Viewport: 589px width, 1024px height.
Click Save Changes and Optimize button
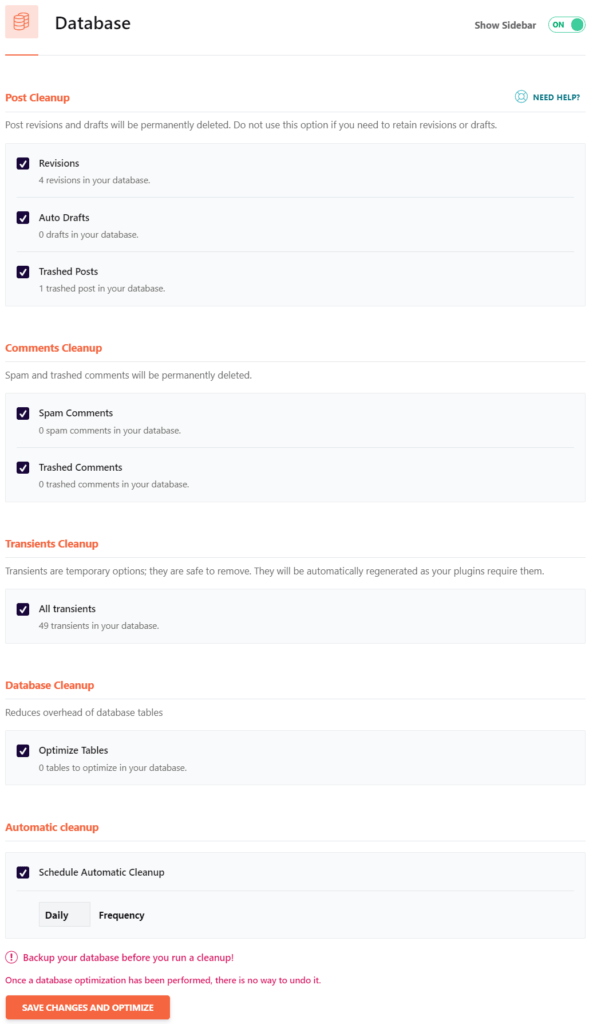point(88,1007)
